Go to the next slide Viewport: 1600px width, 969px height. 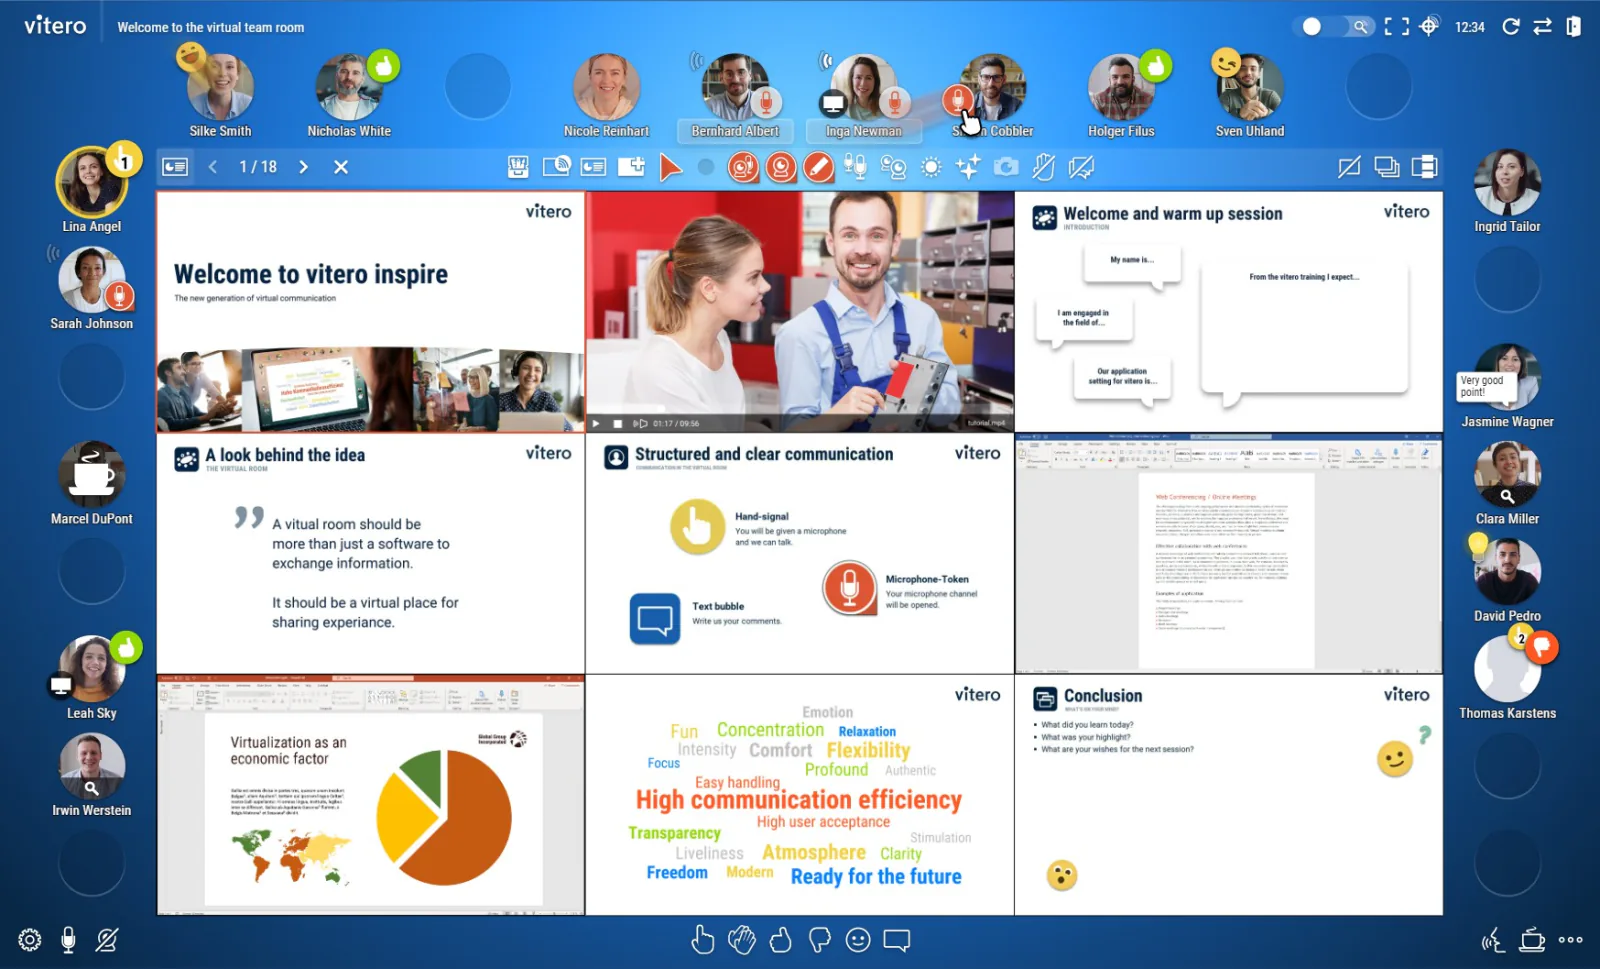(304, 167)
